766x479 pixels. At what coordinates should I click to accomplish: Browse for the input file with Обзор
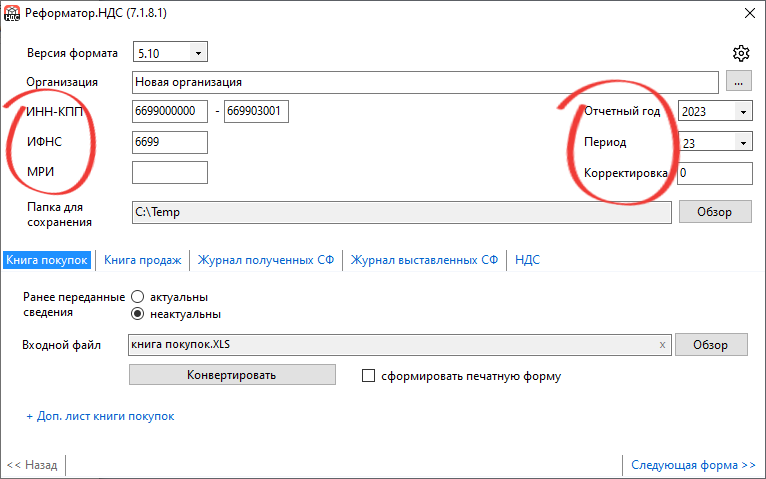[x=711, y=345]
